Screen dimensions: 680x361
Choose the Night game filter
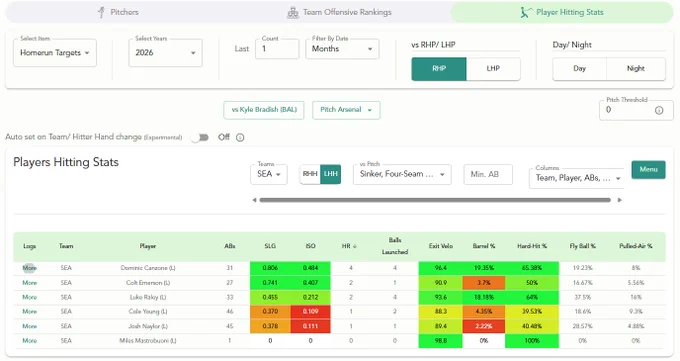coord(636,69)
